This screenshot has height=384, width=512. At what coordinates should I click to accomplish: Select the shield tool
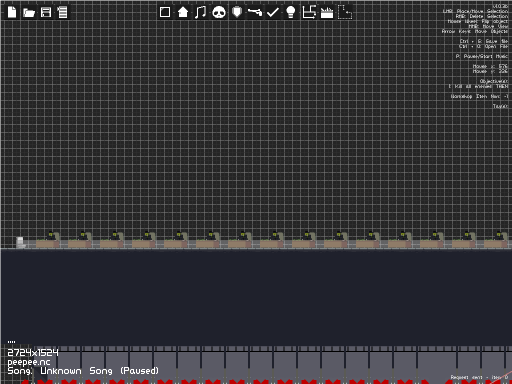pos(237,12)
